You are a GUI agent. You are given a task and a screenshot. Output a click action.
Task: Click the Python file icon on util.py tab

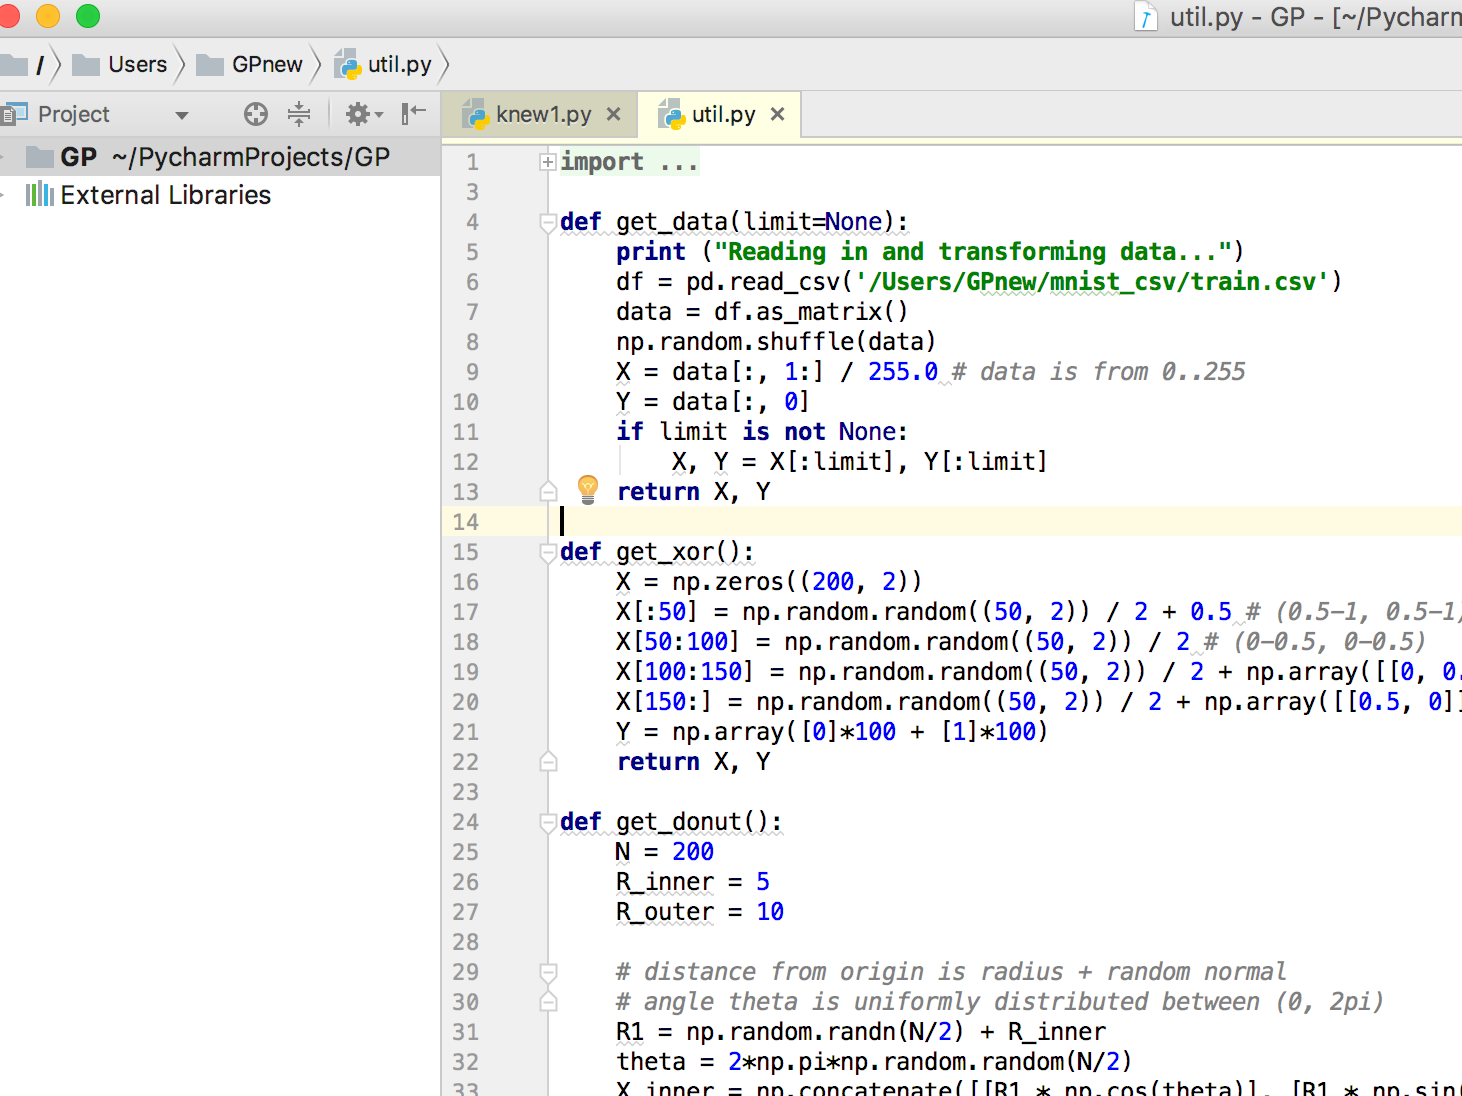[672, 113]
